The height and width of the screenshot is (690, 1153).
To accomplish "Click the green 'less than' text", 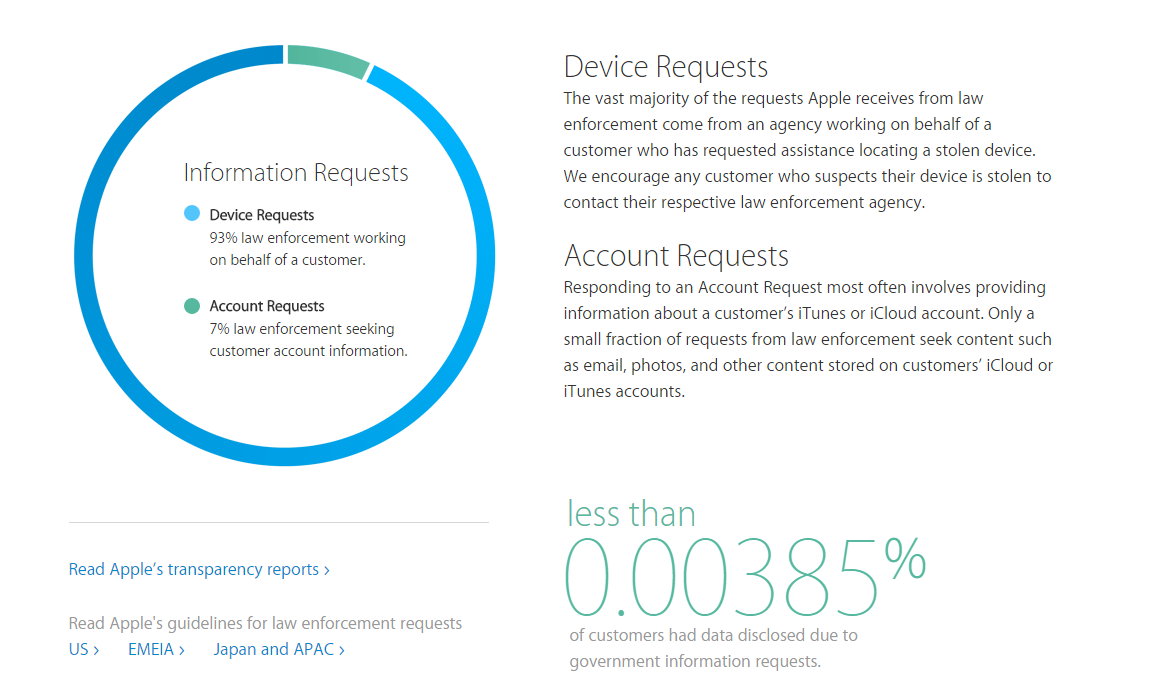I will 631,513.
